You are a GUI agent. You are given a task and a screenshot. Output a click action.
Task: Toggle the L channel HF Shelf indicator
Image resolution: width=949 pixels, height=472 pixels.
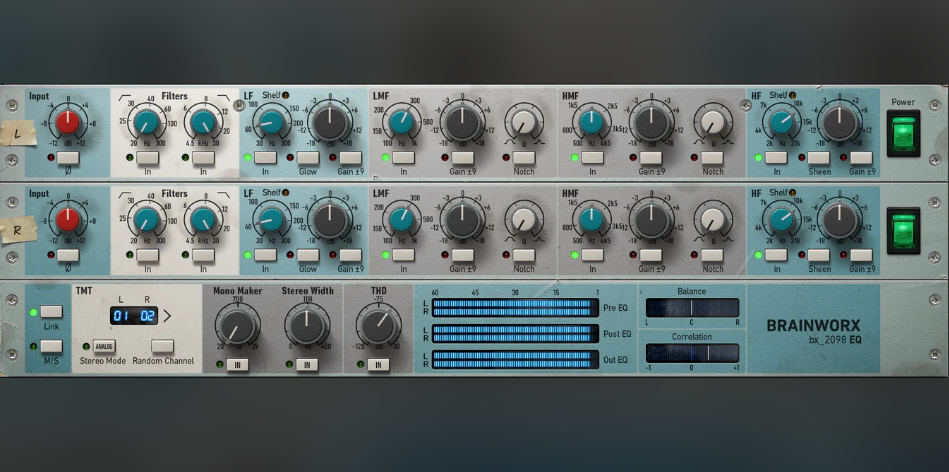coord(792,95)
